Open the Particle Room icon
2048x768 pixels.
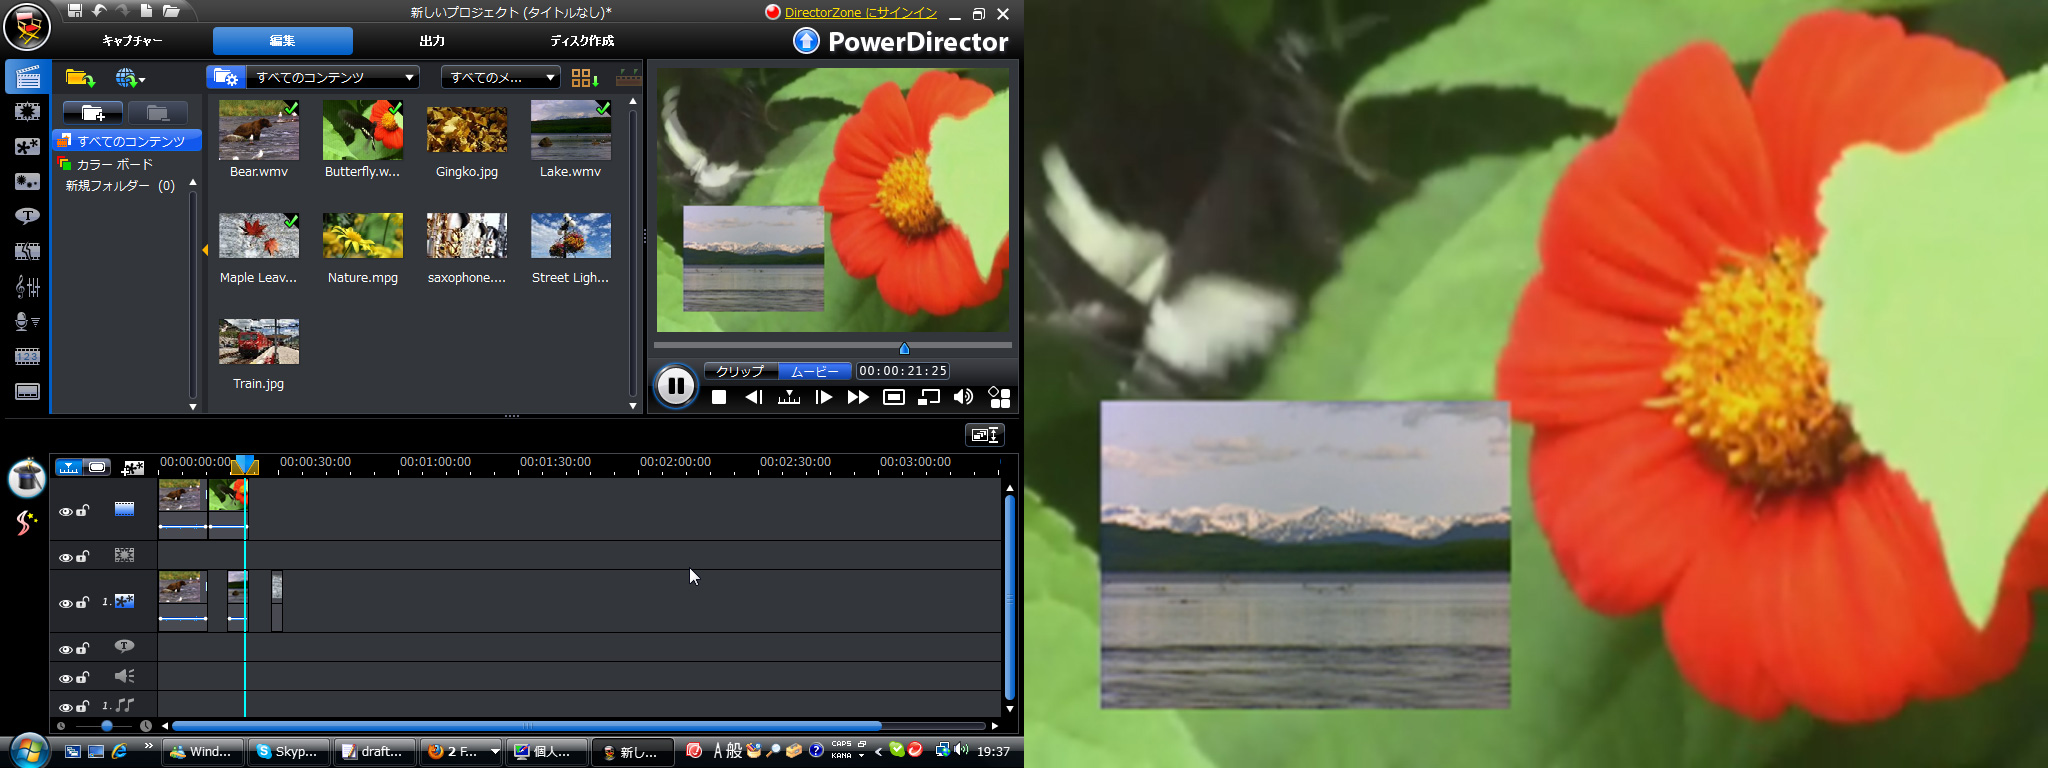[x=28, y=182]
